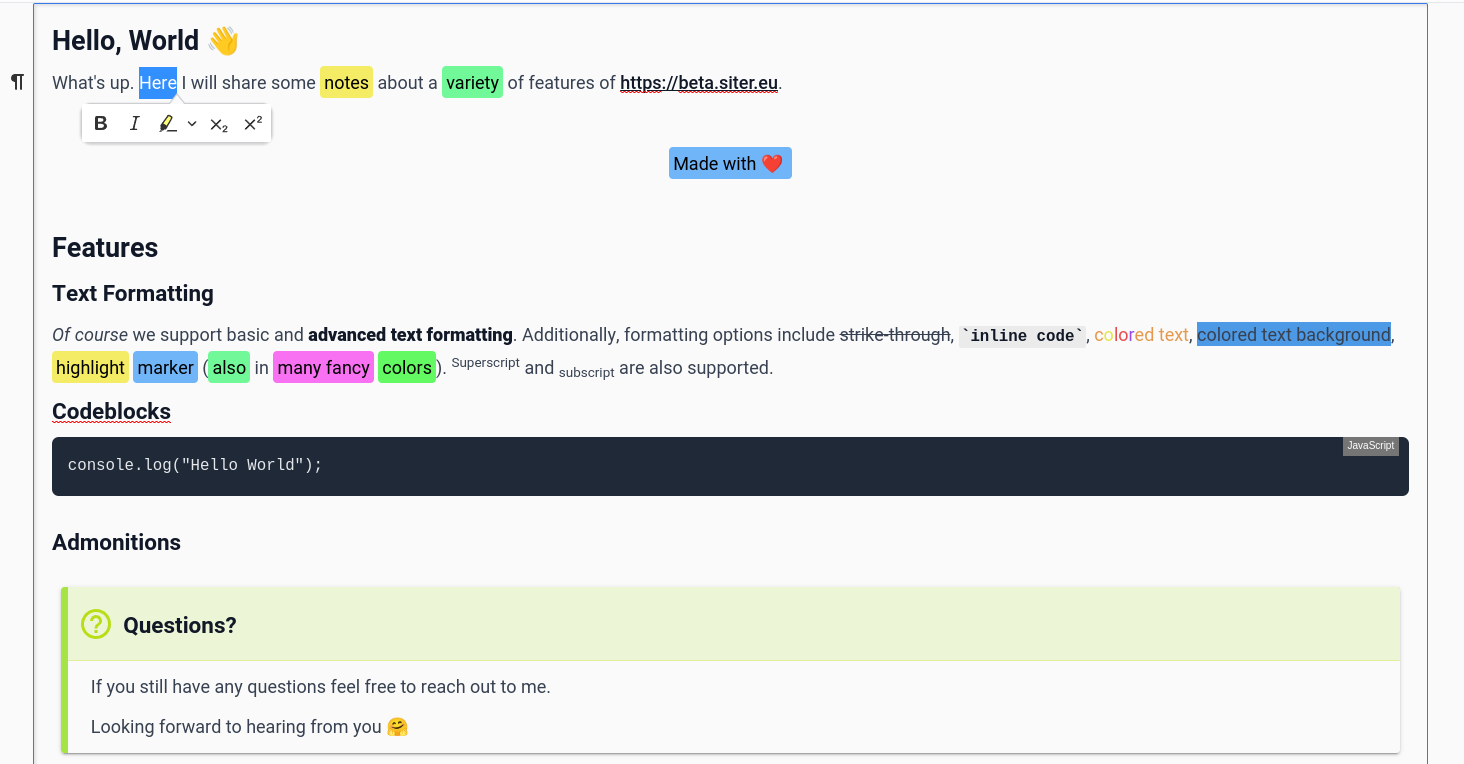Click the question mark icon in the Questions admonition

96,624
